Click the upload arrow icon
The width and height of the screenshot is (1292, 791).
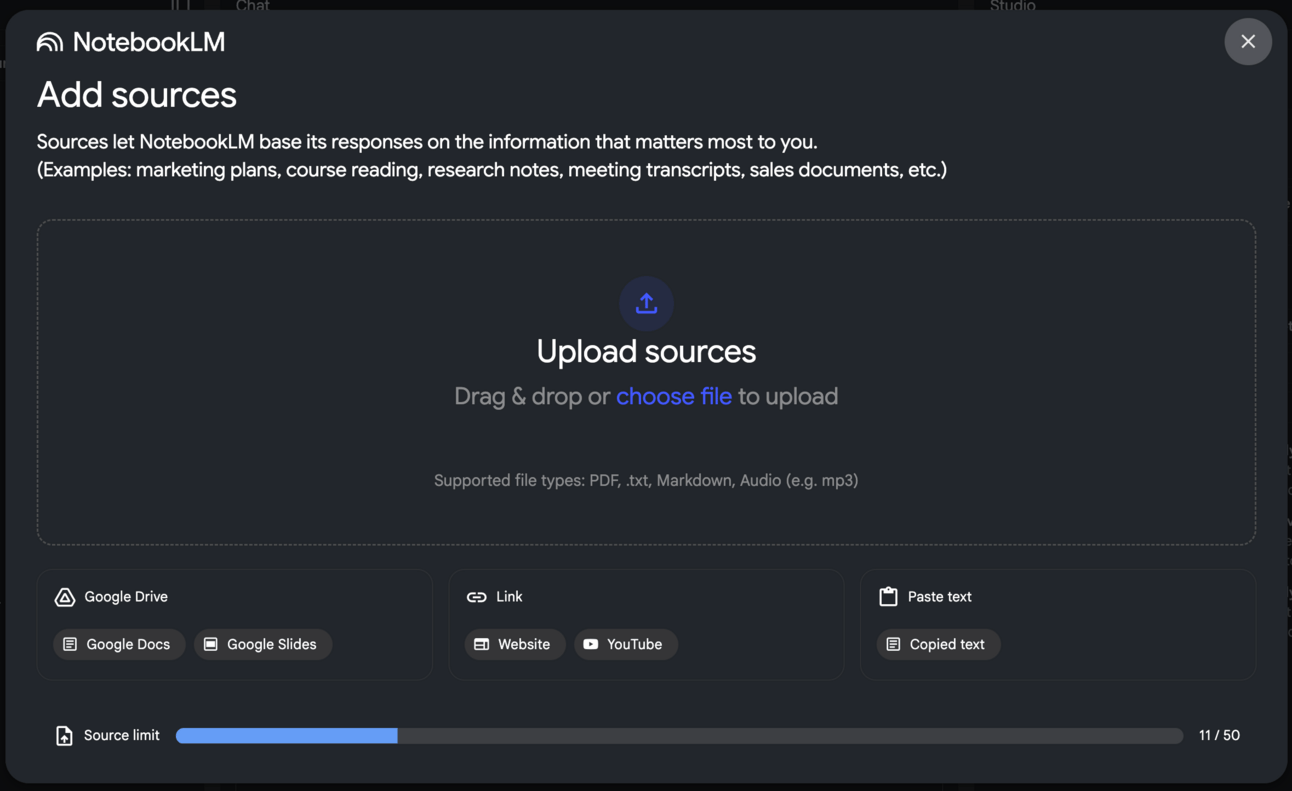pos(646,303)
